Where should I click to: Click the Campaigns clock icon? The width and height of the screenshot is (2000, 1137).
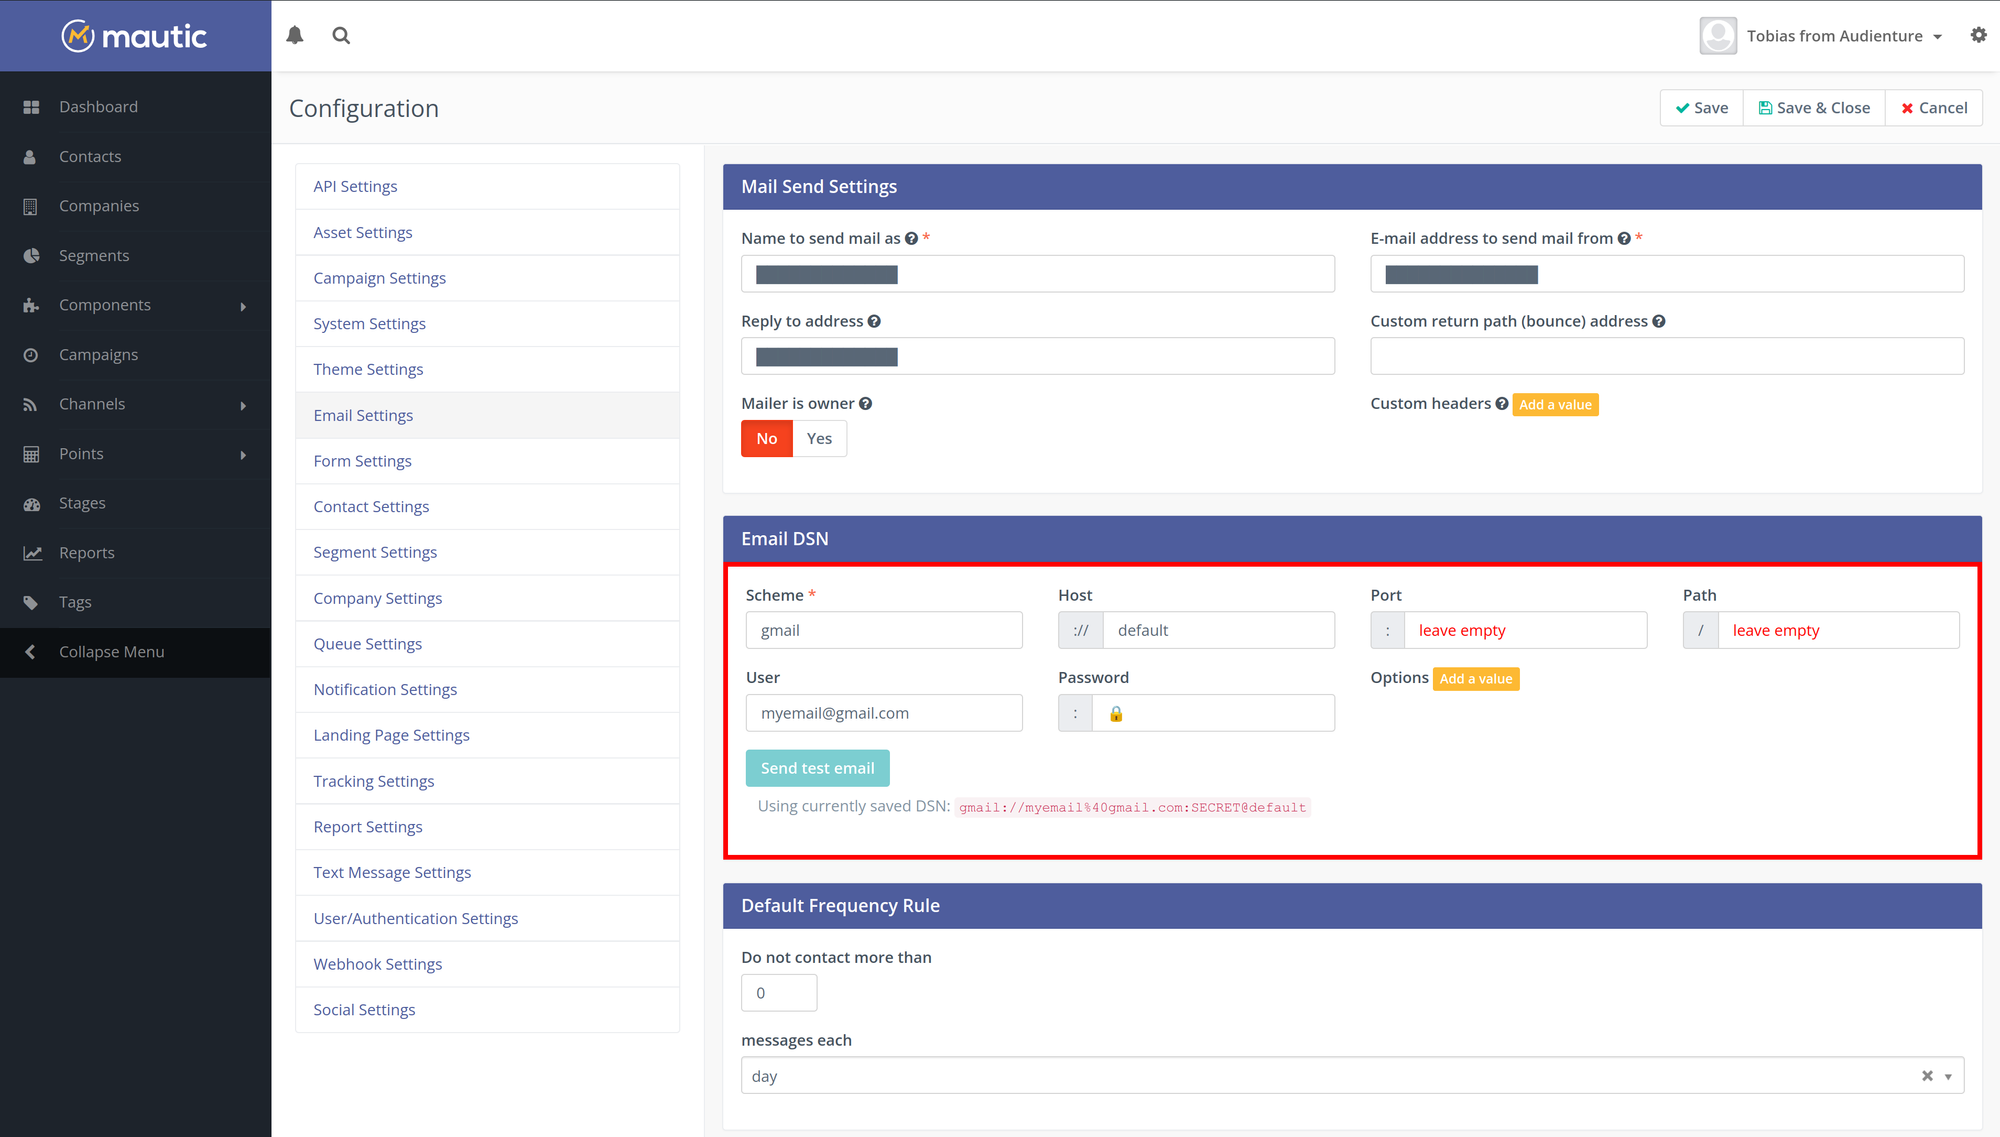click(x=31, y=355)
